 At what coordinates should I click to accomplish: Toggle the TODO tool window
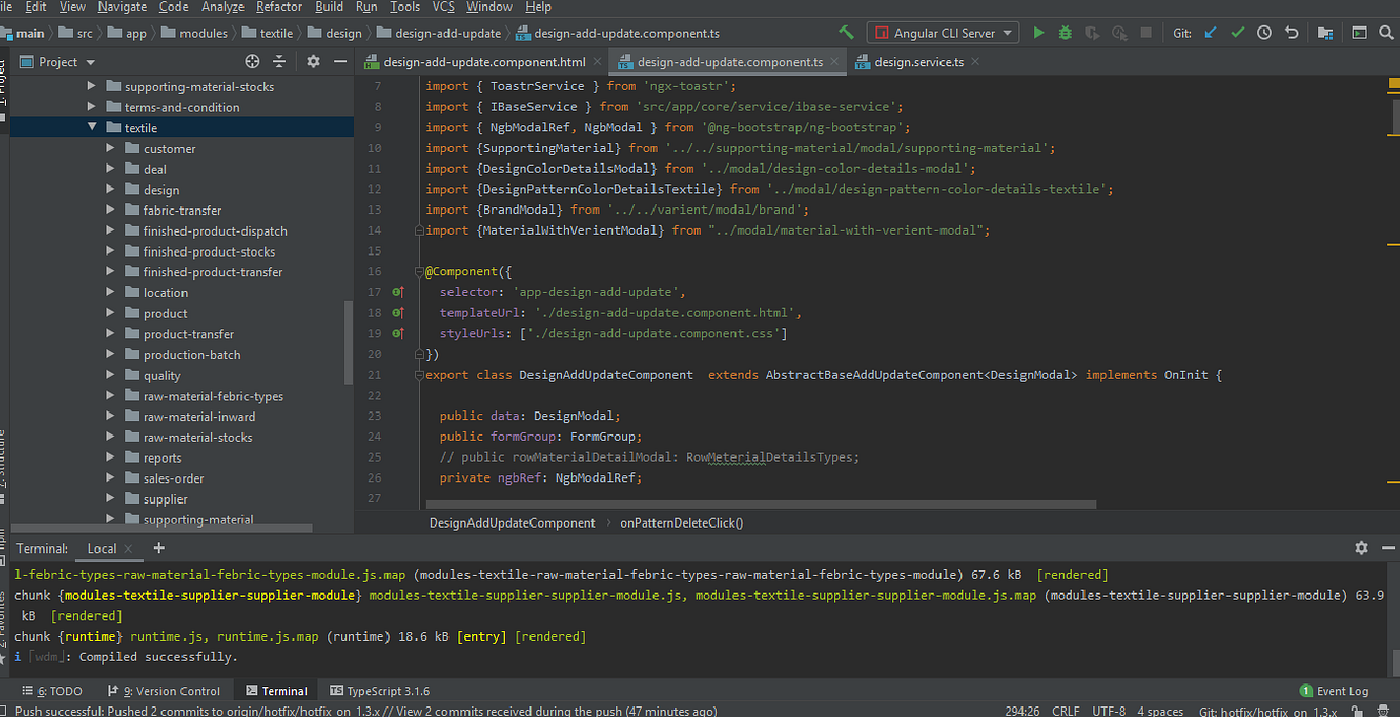tap(54, 690)
